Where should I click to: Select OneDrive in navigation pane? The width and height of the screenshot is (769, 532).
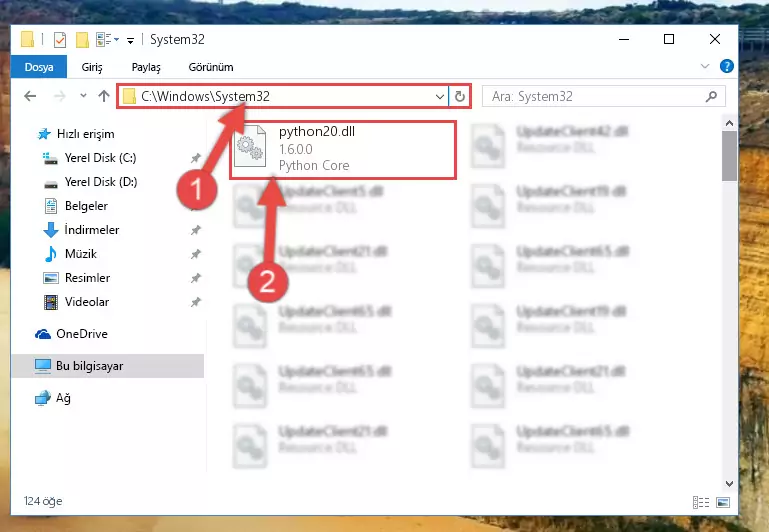81,334
